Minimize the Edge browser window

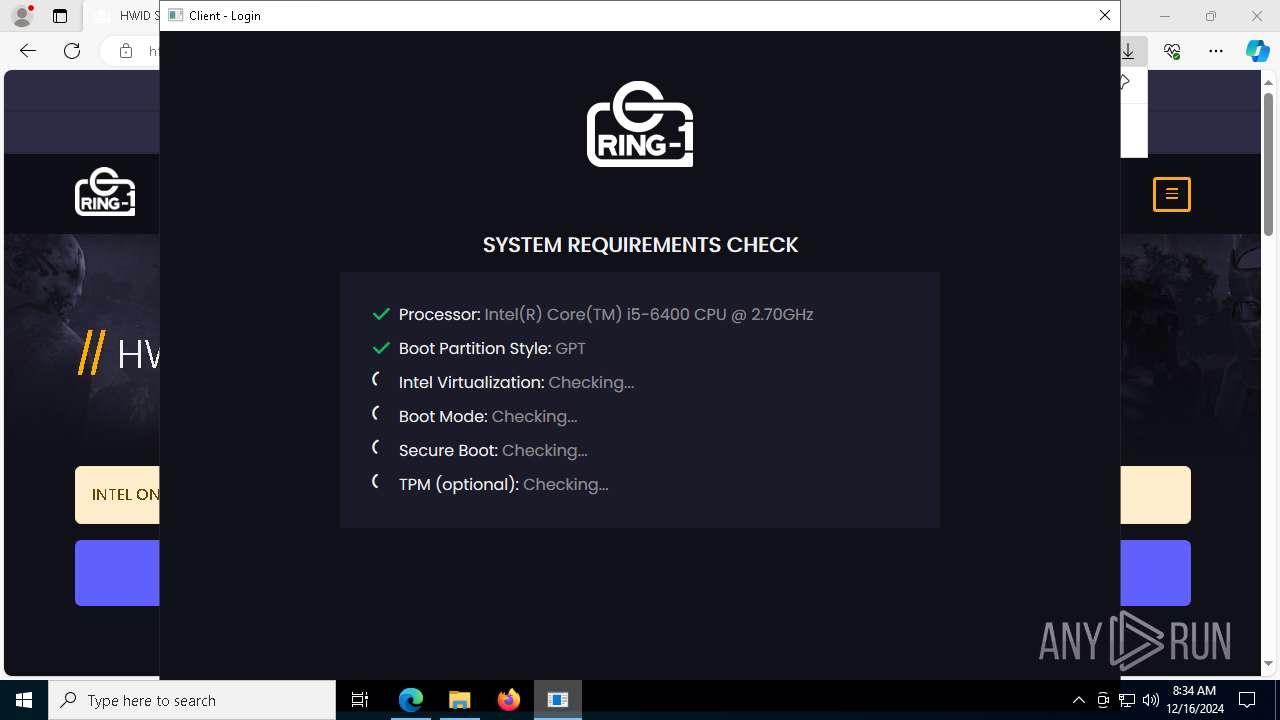pos(1165,16)
